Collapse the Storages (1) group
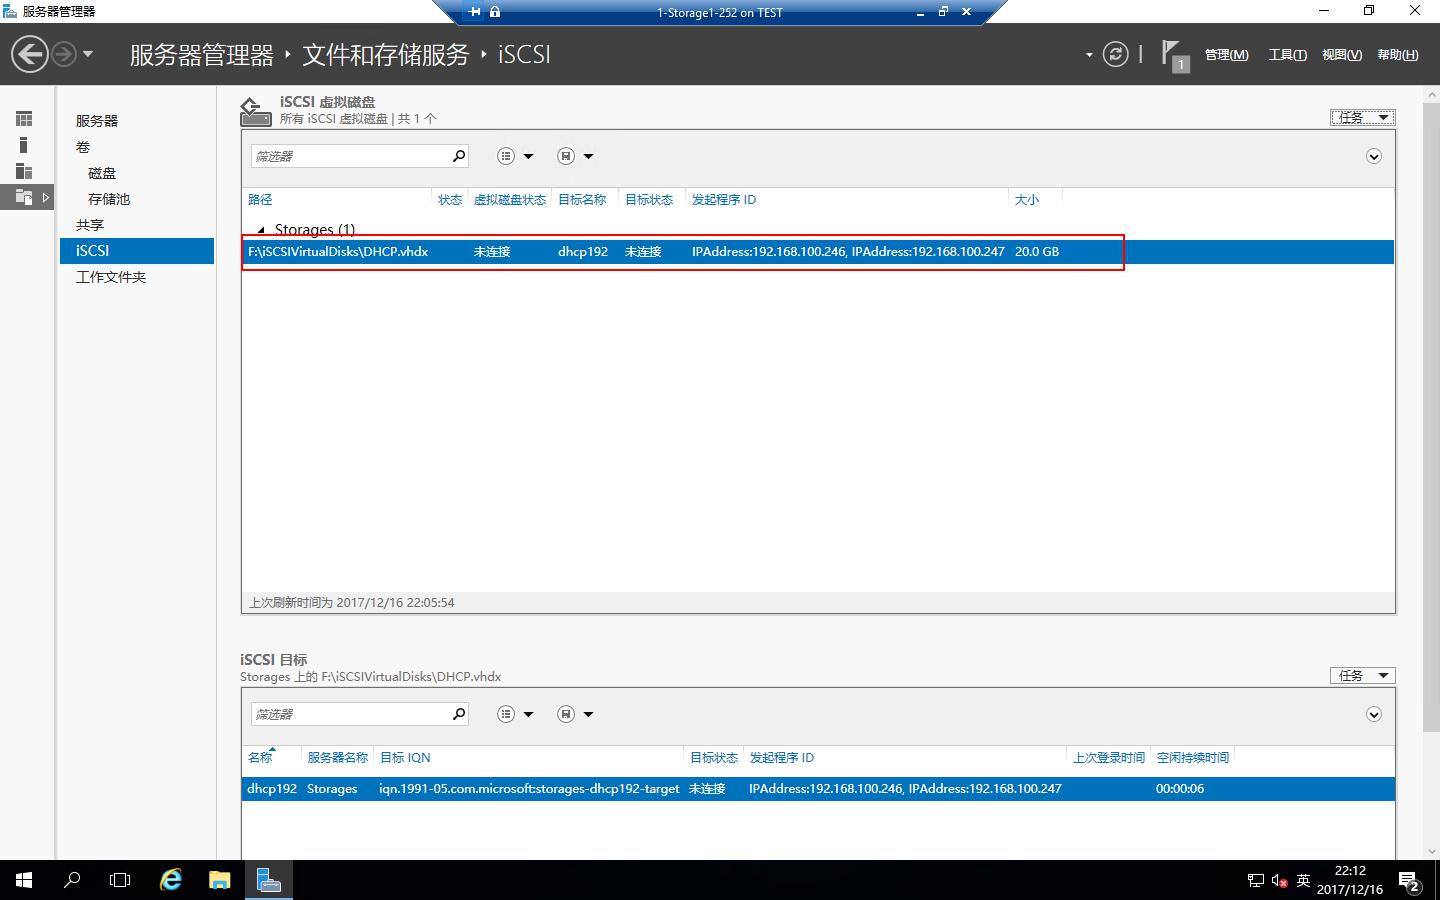 click(x=261, y=230)
